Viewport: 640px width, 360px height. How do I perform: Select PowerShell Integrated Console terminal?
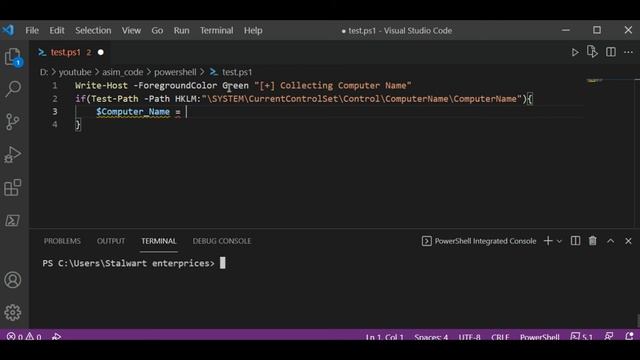tap(479, 241)
